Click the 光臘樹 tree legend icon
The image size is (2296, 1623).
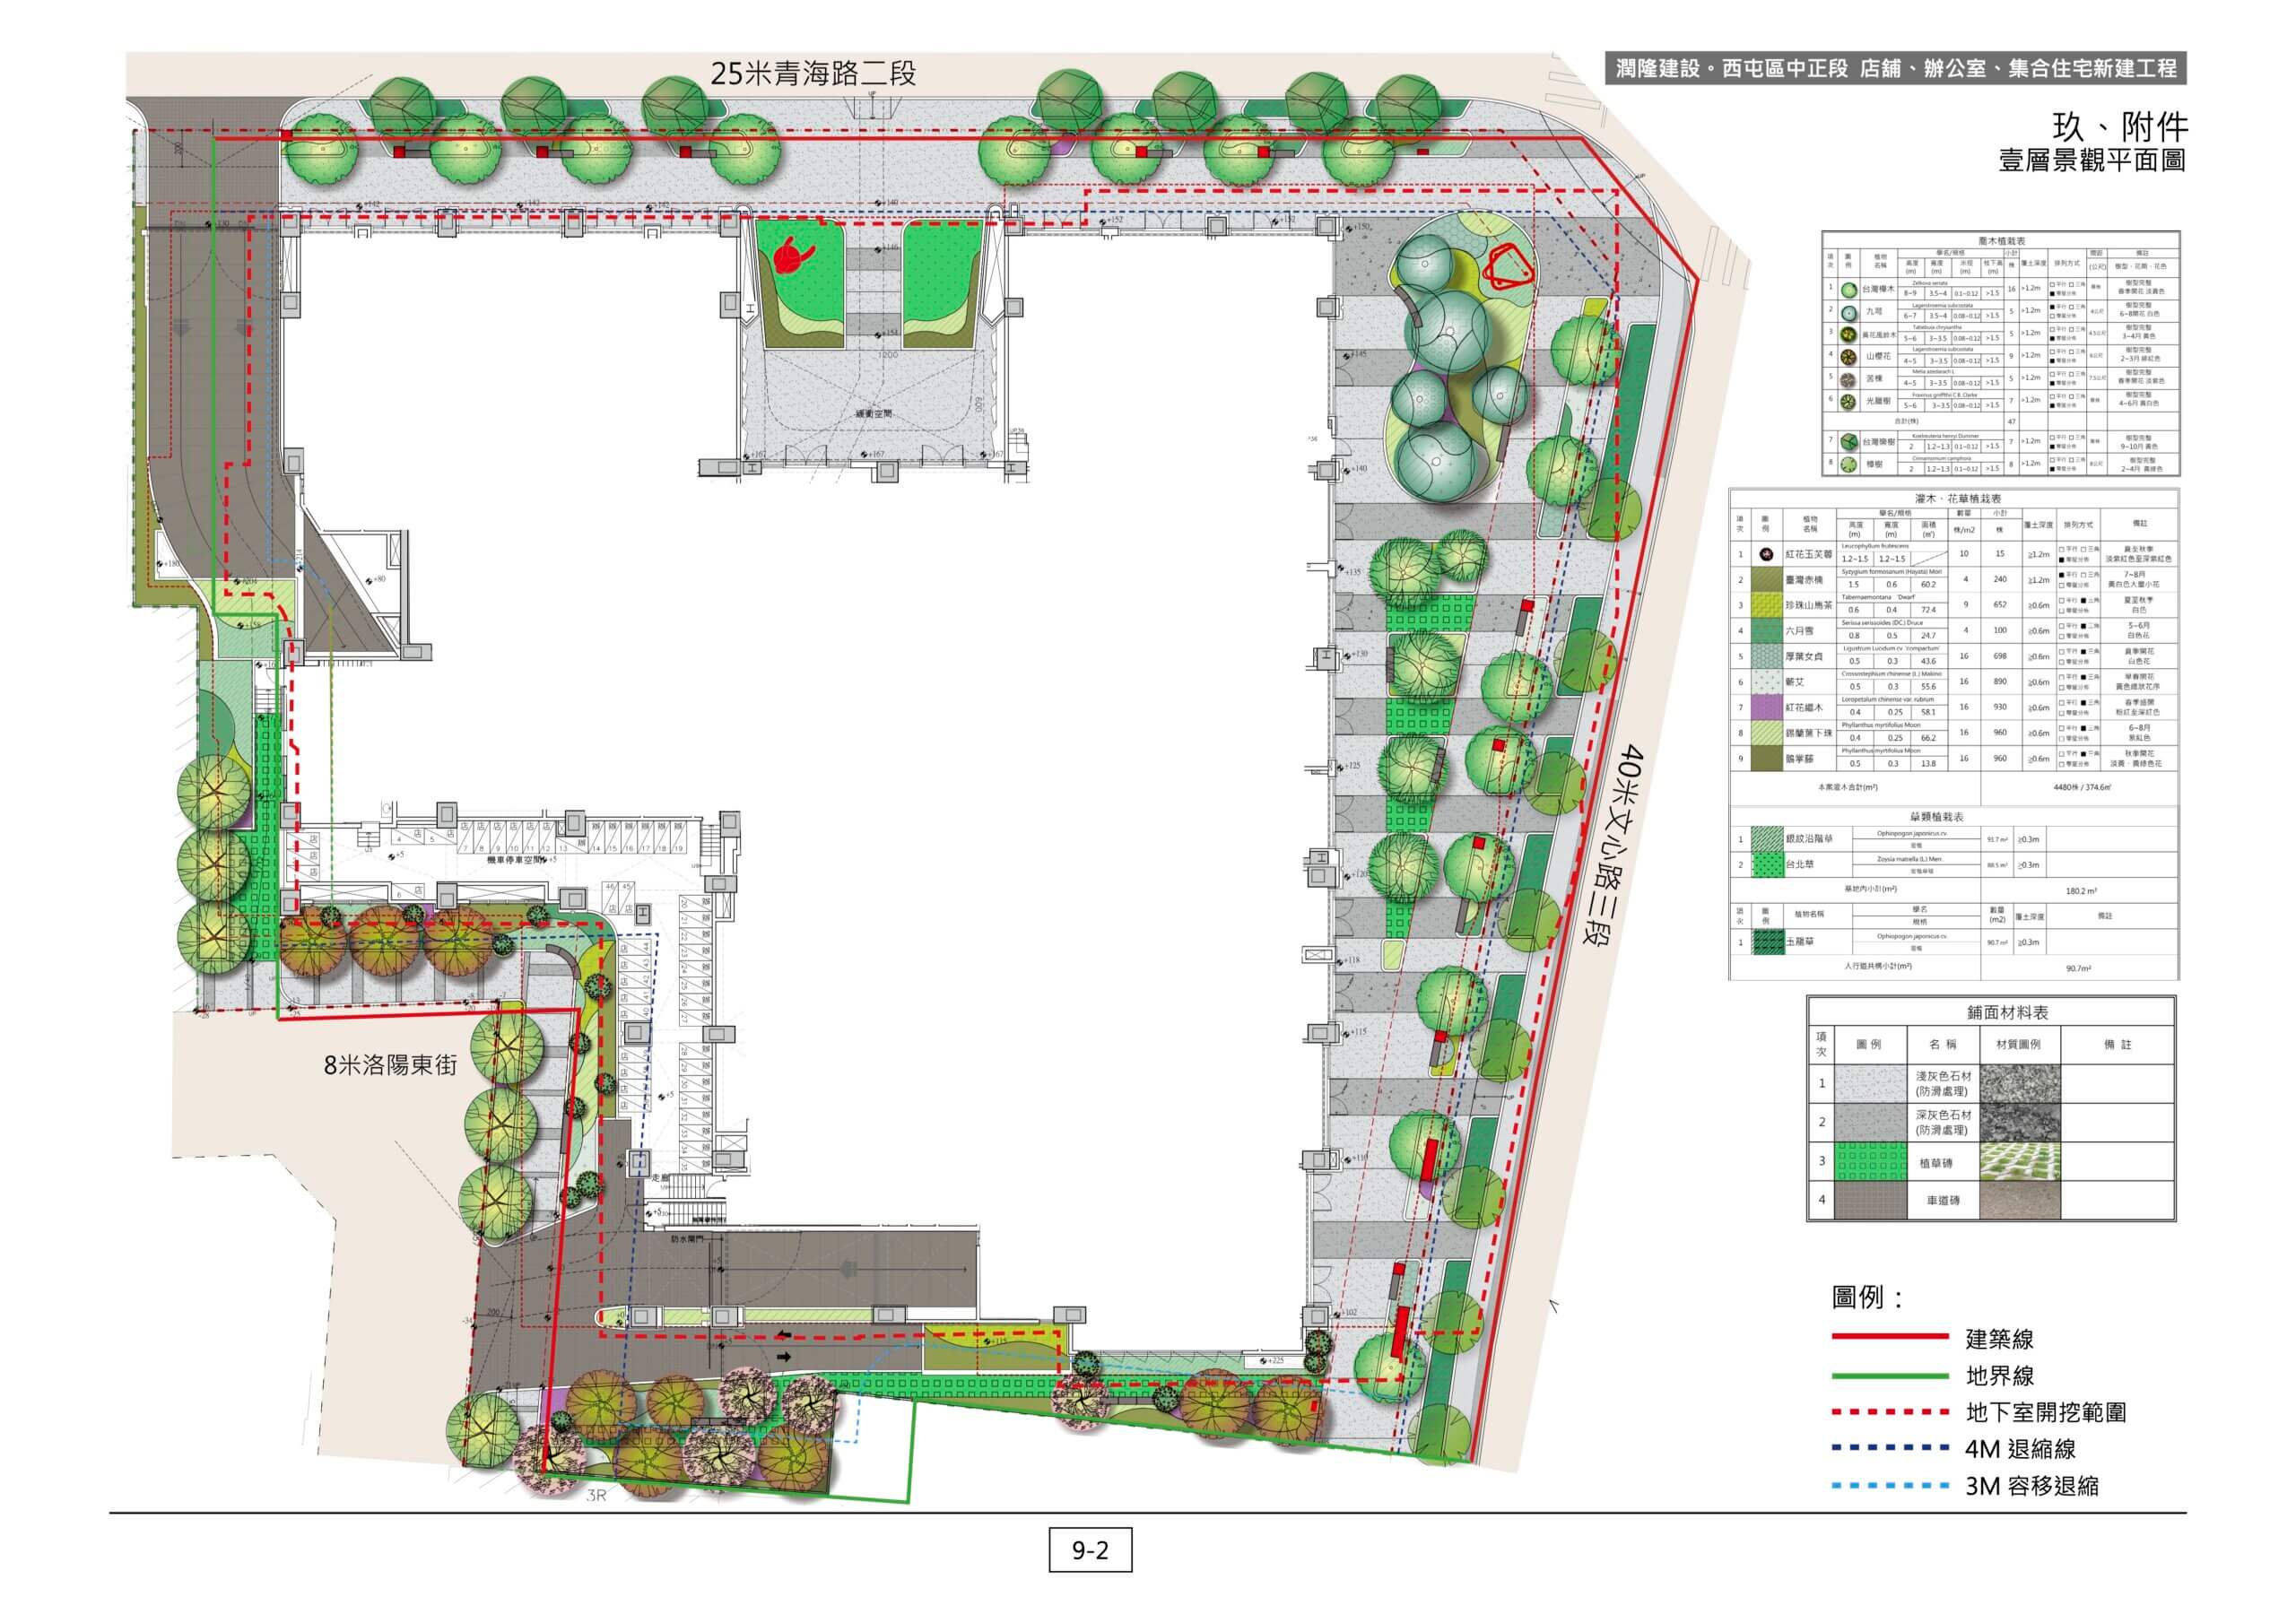[x=1849, y=401]
